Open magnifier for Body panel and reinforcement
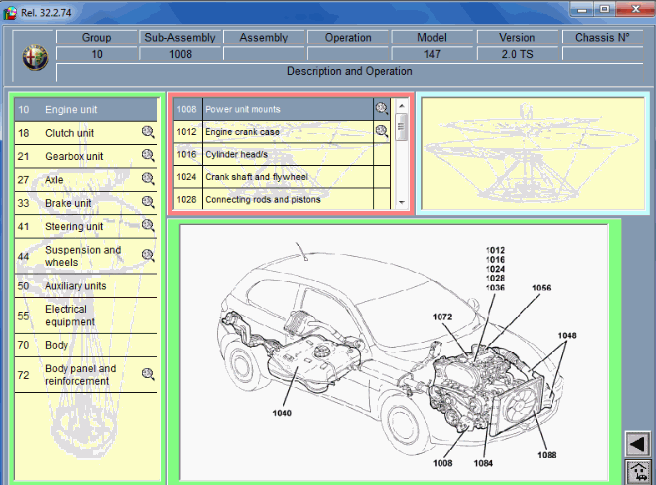The image size is (656, 485). click(x=148, y=374)
